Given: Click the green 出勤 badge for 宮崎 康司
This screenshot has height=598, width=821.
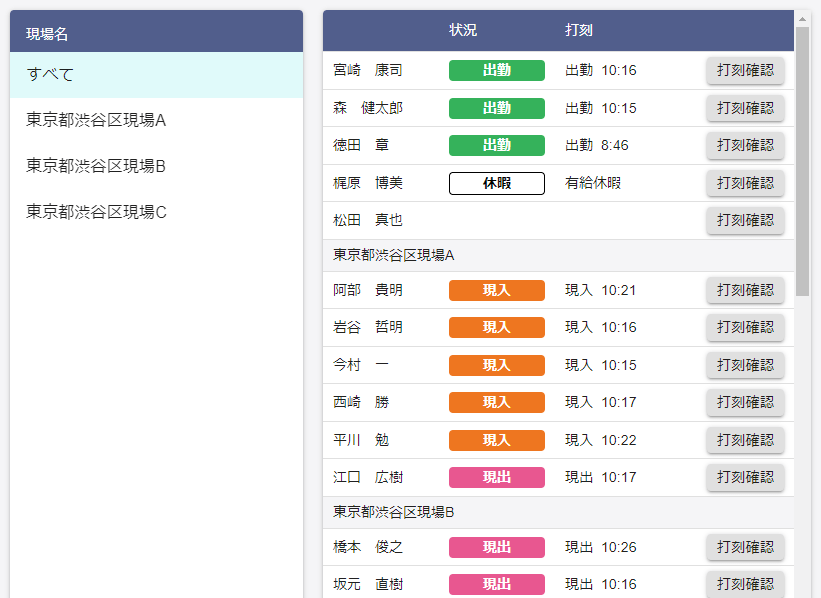Looking at the screenshot, I should (496, 70).
